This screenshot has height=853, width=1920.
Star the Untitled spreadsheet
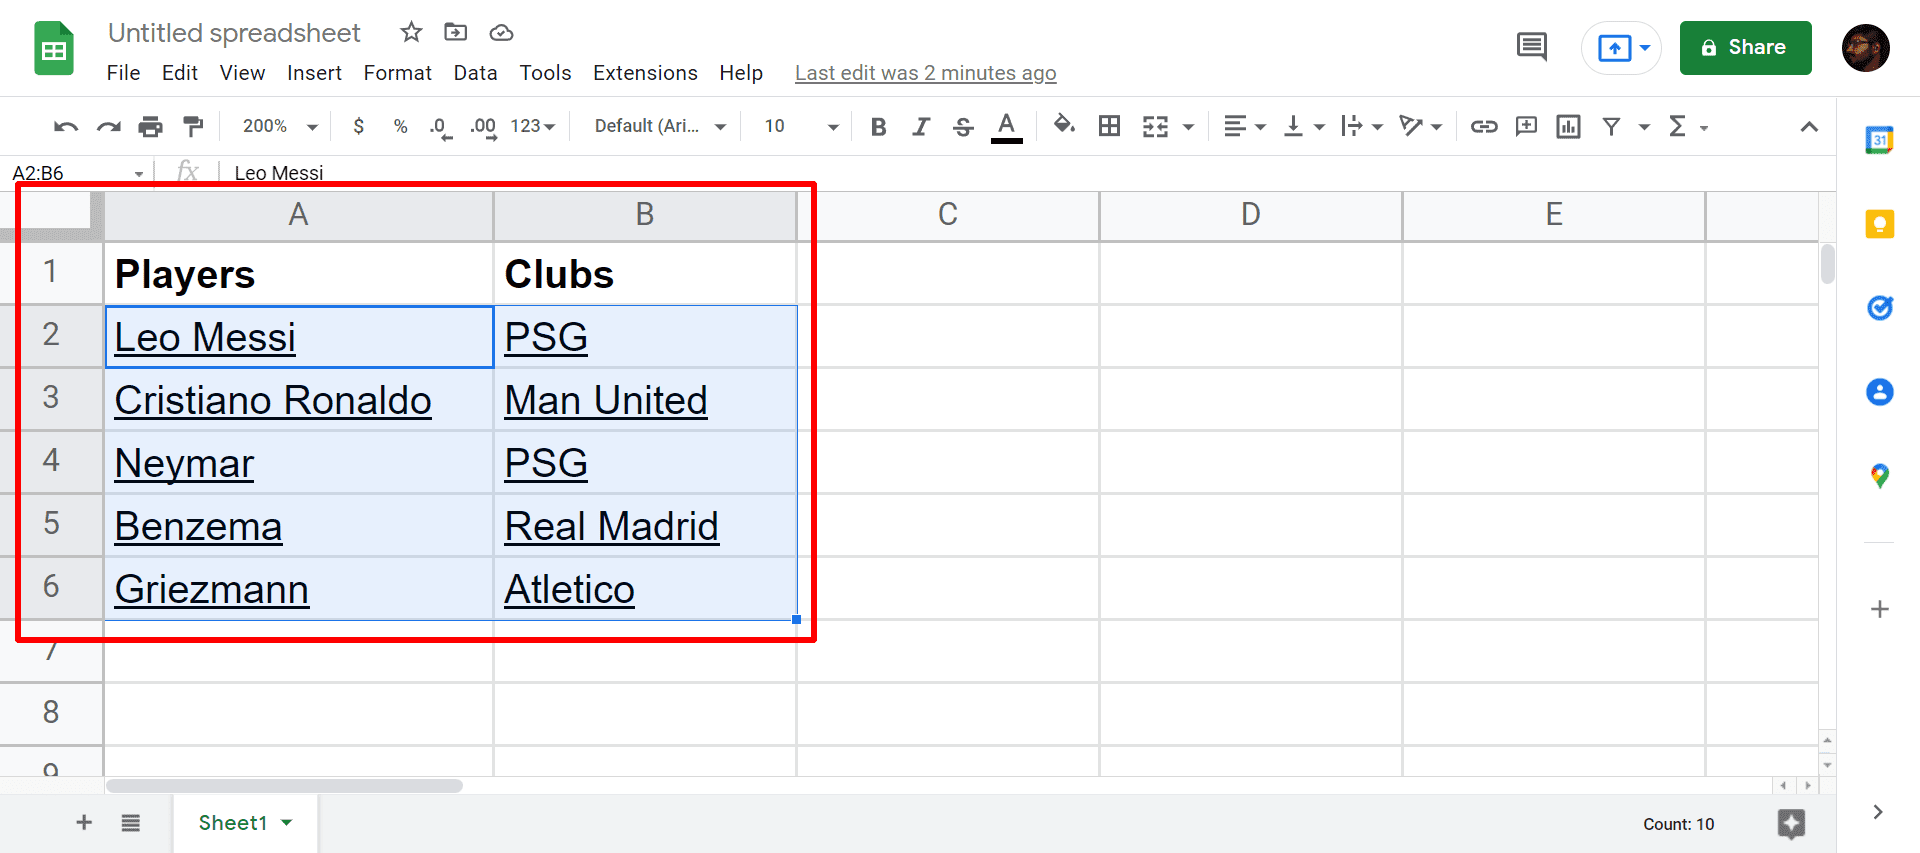coord(411,33)
